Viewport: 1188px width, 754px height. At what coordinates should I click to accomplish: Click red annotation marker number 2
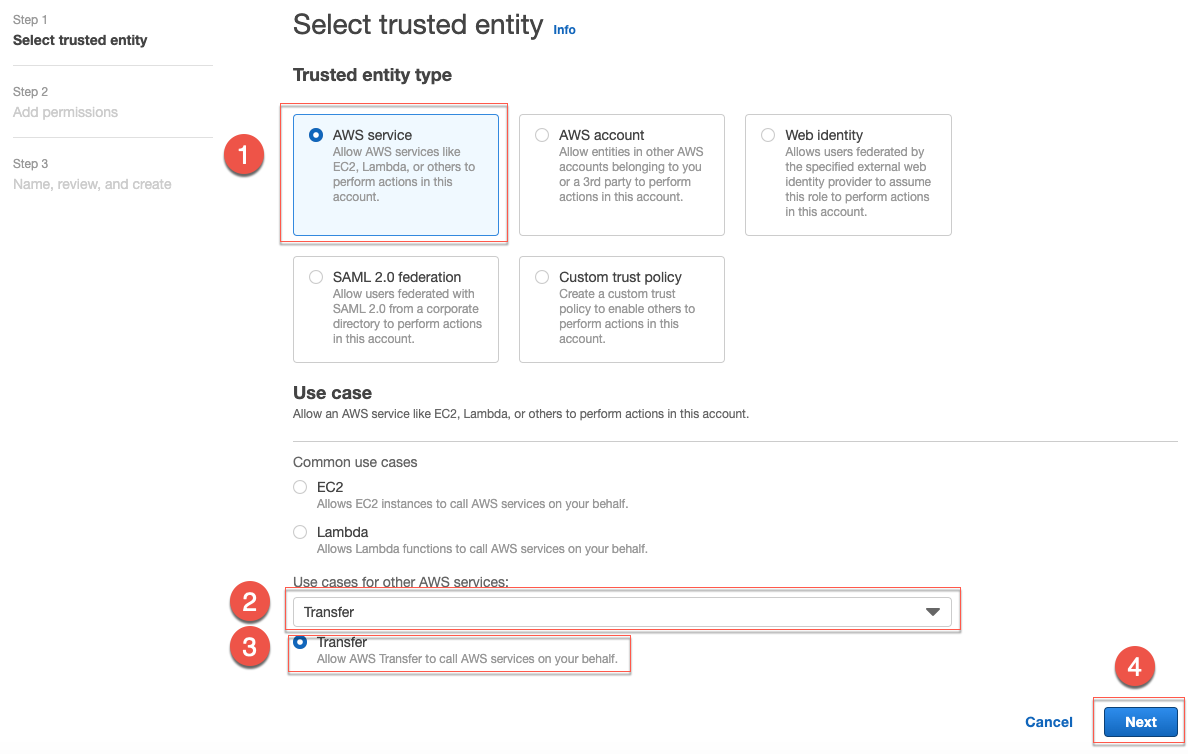point(249,602)
